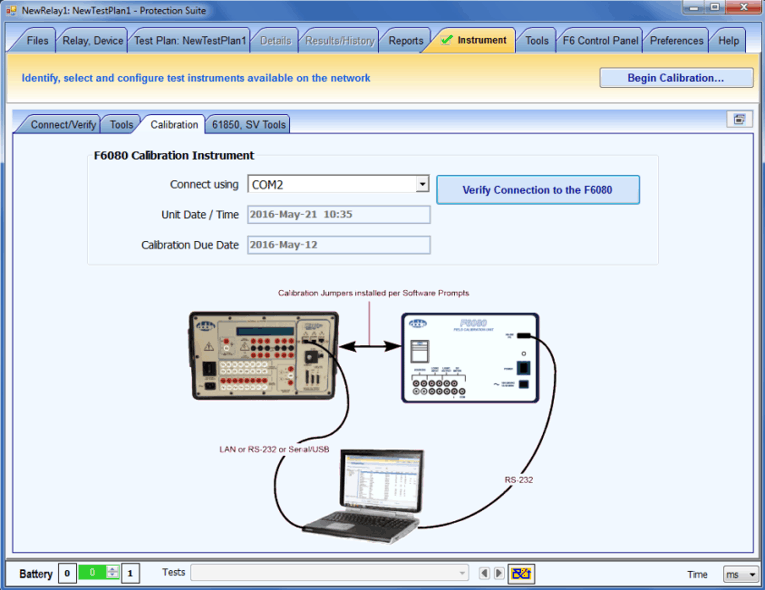Click the Begin Calibration button
765x590 pixels.
tap(676, 78)
